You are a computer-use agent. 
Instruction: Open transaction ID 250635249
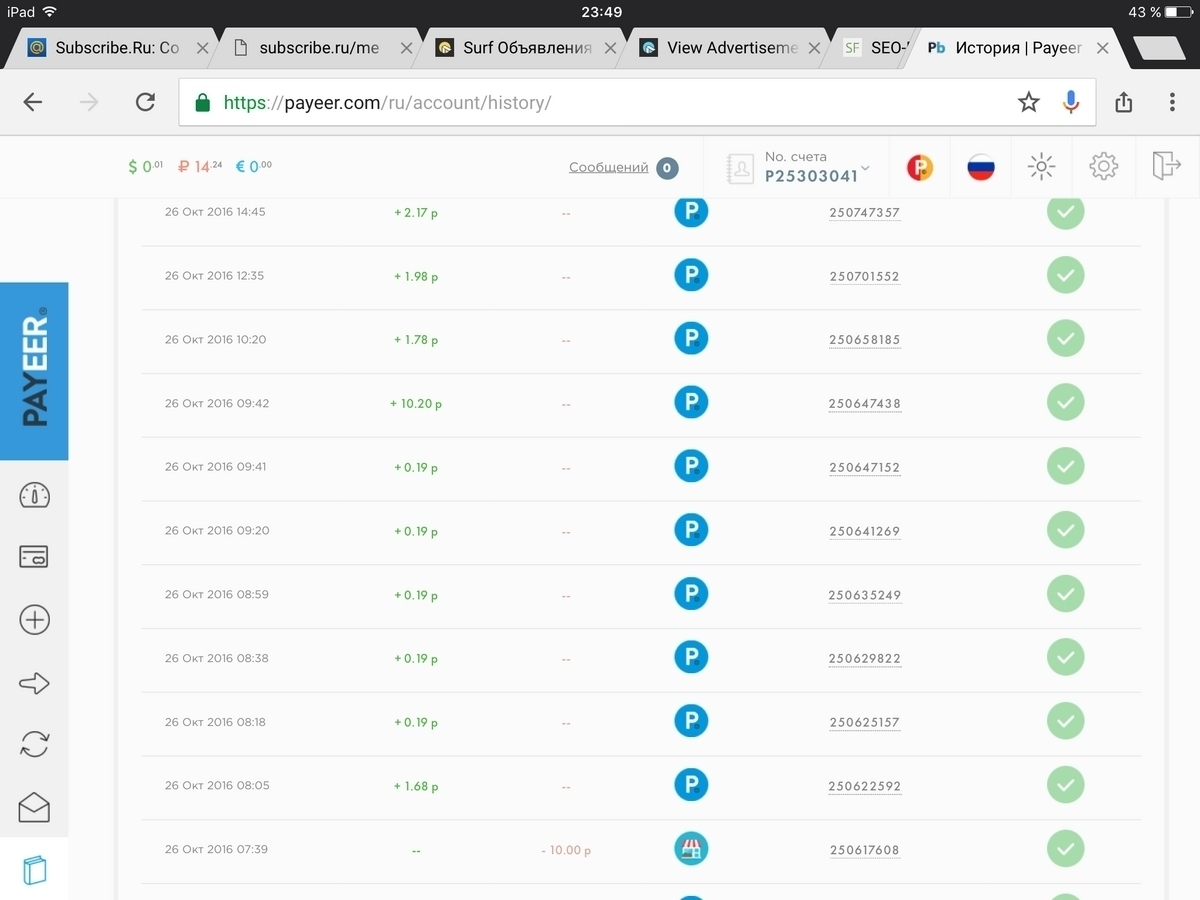[x=865, y=595]
